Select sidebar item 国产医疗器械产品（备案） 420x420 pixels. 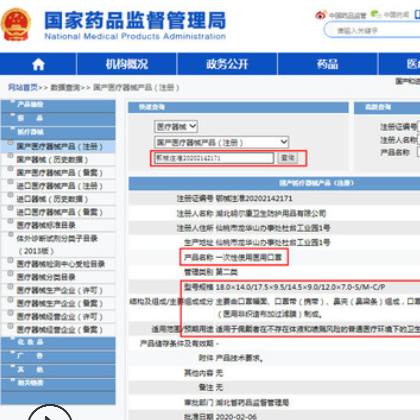pos(59,173)
